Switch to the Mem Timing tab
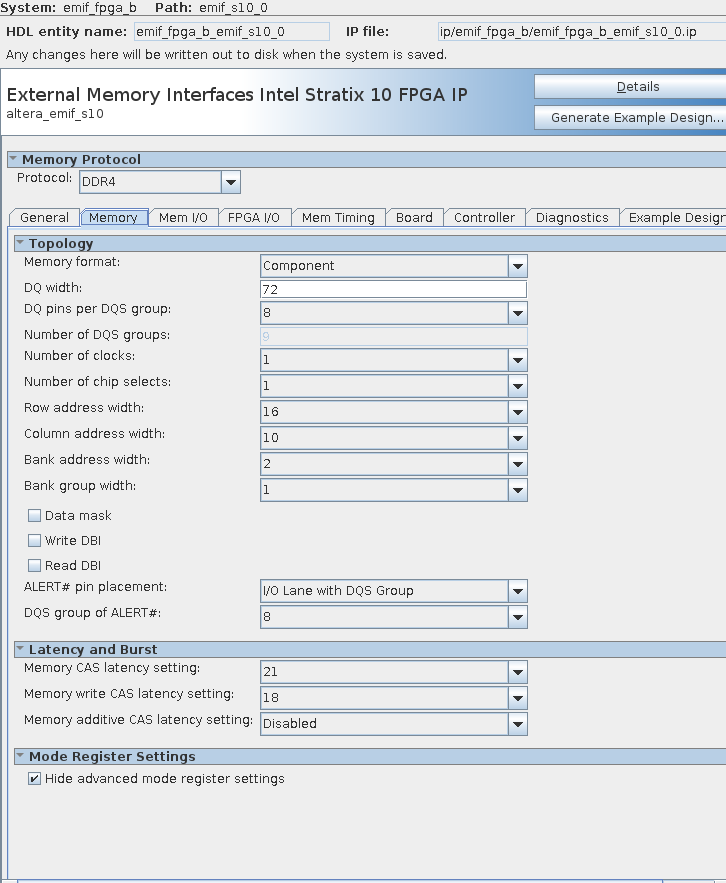This screenshot has height=883, width=726. click(338, 218)
